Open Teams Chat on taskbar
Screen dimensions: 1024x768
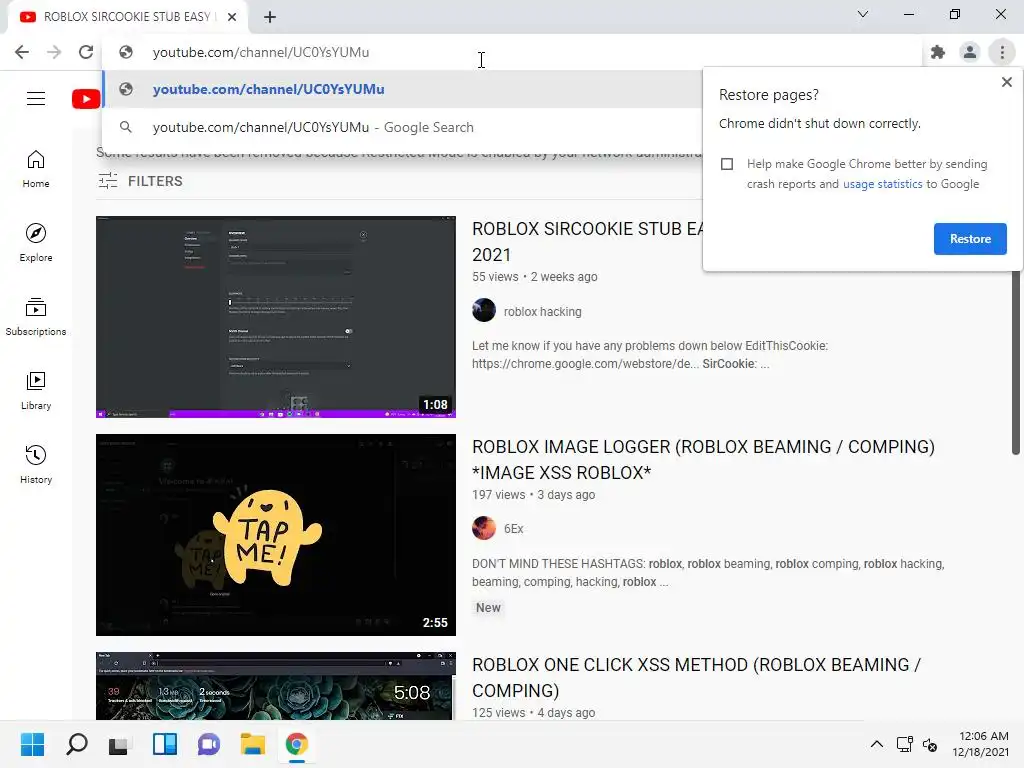208,744
